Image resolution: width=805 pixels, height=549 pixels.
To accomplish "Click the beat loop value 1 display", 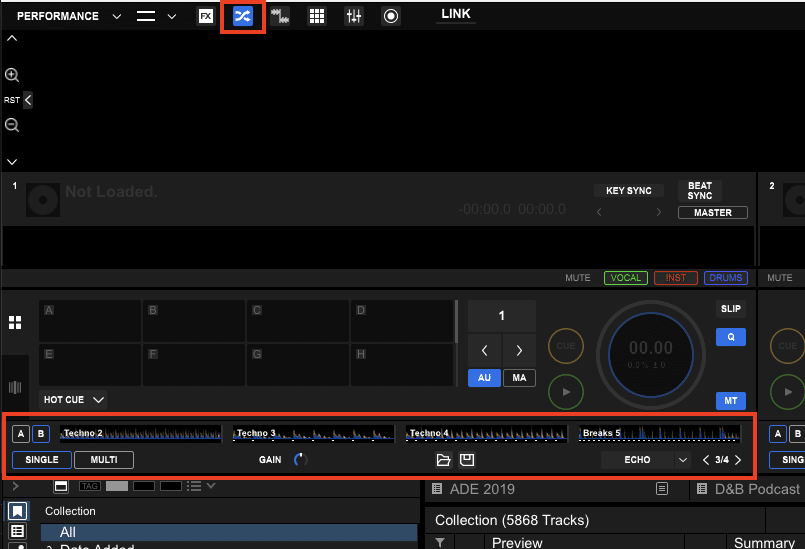I will [x=502, y=316].
